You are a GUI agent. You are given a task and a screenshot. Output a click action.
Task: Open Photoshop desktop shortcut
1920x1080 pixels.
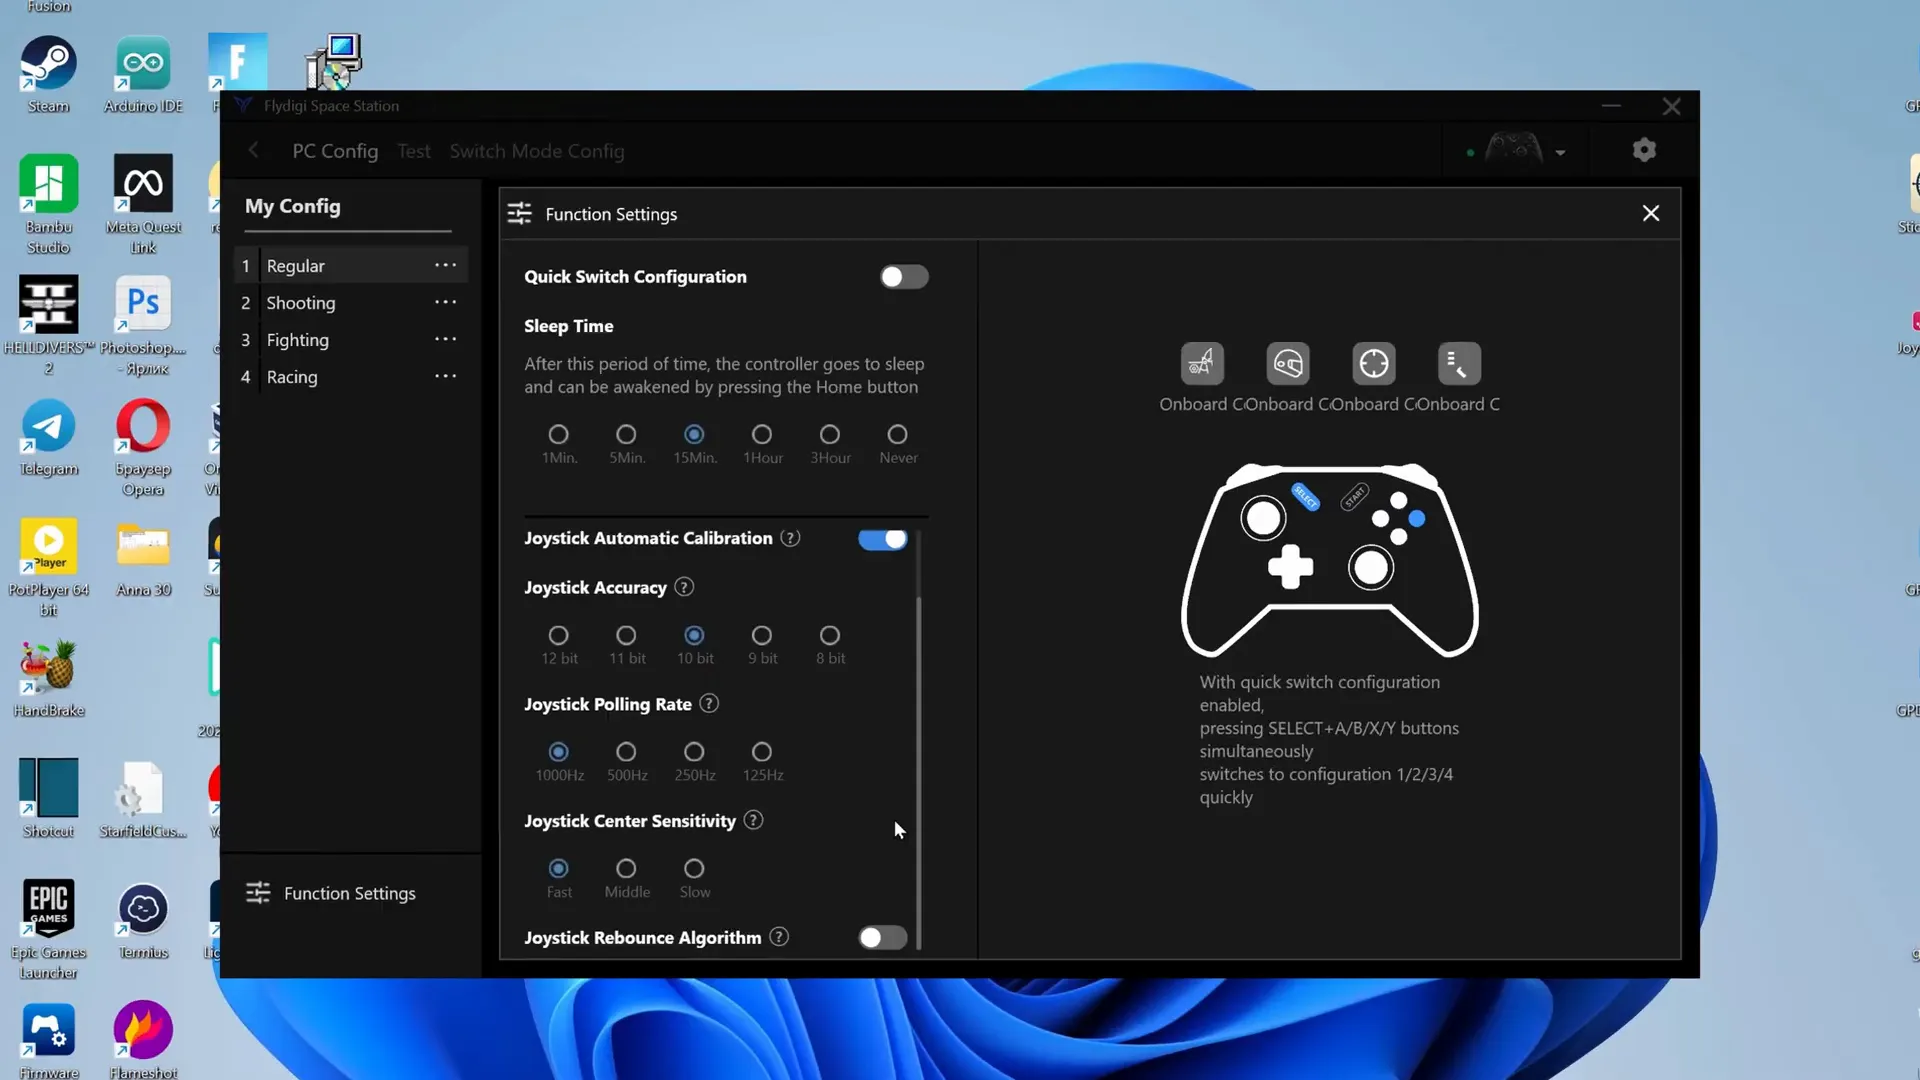(x=143, y=326)
